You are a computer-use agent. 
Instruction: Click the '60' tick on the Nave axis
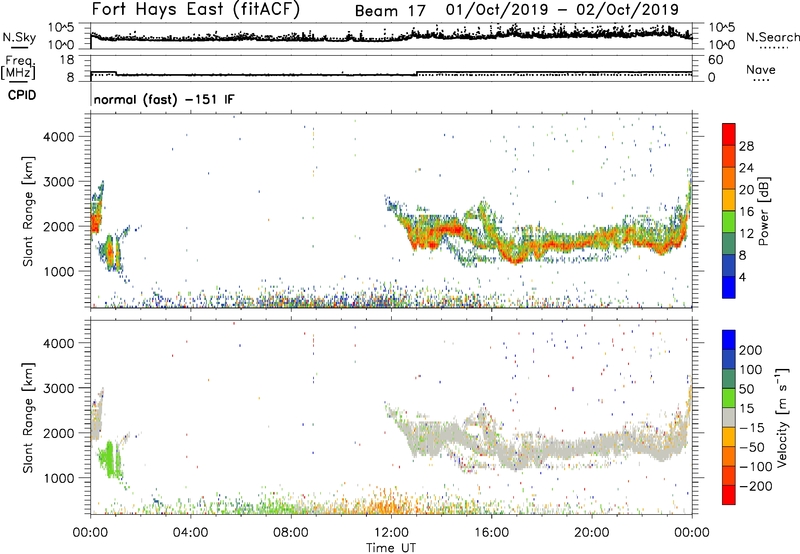tap(715, 60)
